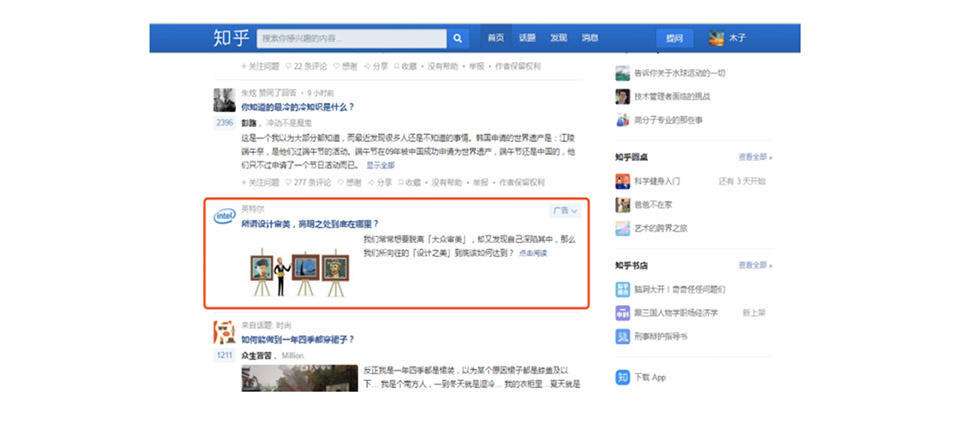Click avatar beside the 一年四季都穿裙子 question
Screen dimensions: 960x444
pyautogui.click(x=224, y=333)
